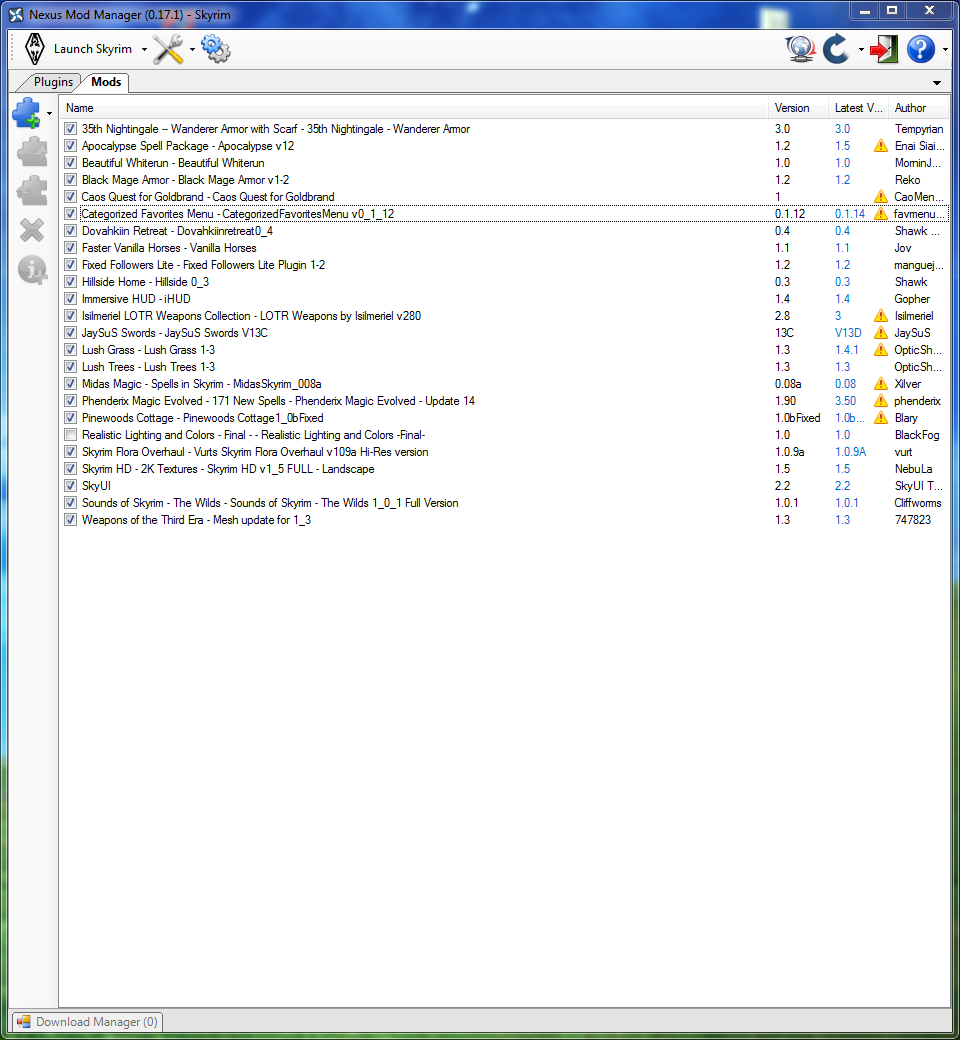Screen dimensions: 960x1040
Task: Open the blue gears settings icon
Action: (x=216, y=49)
